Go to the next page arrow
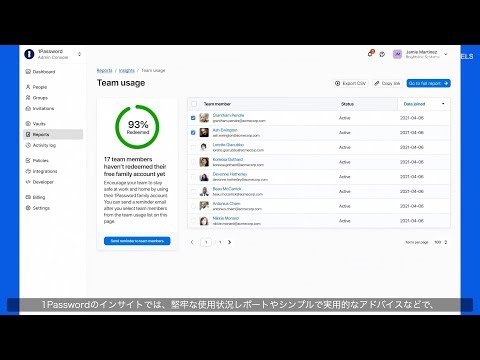 [x=229, y=242]
